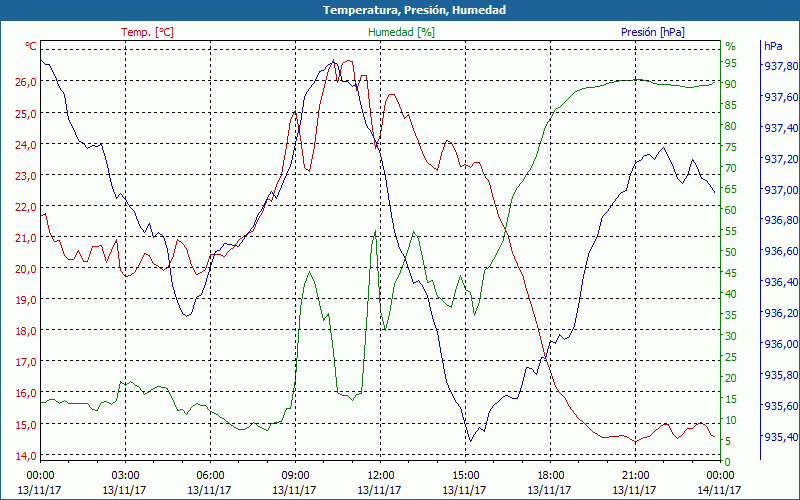Screen dimensions: 800x500
Task: Click the '%' unit label on humidity axis
Action: coord(731,46)
